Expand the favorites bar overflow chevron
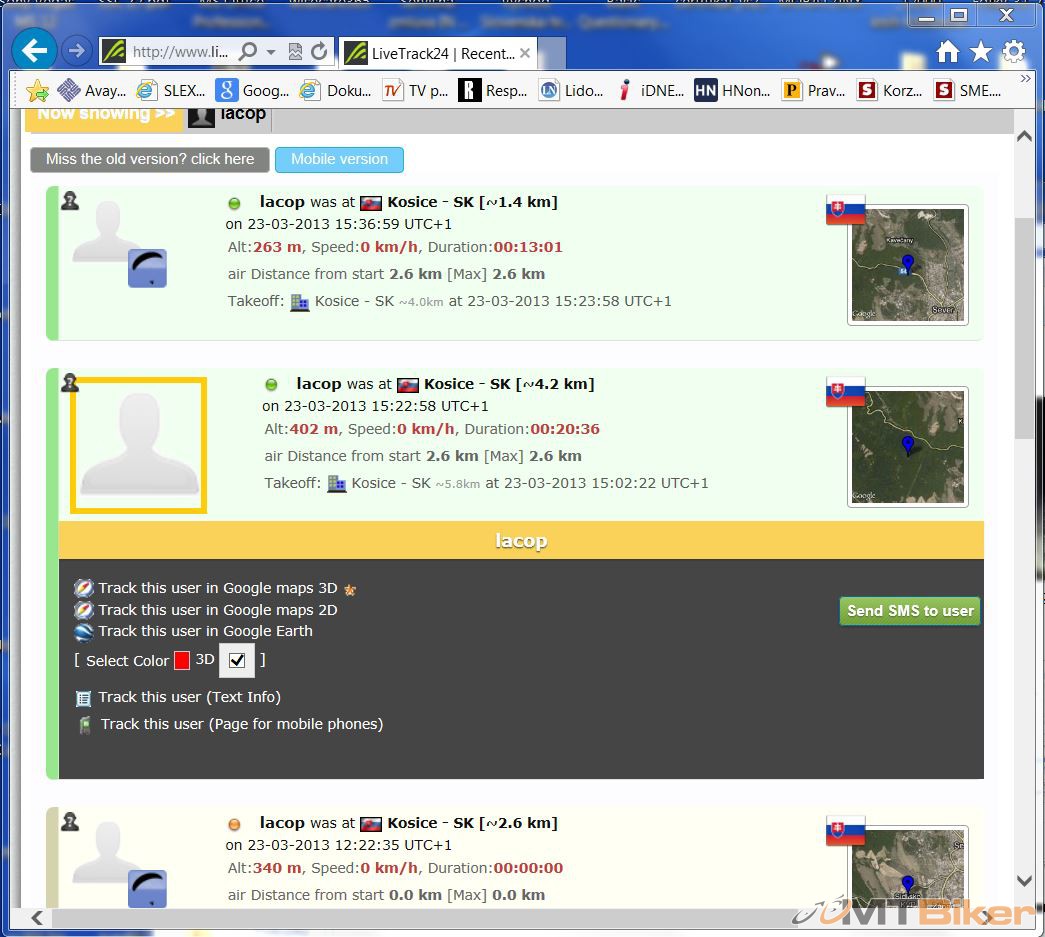 [1025, 79]
